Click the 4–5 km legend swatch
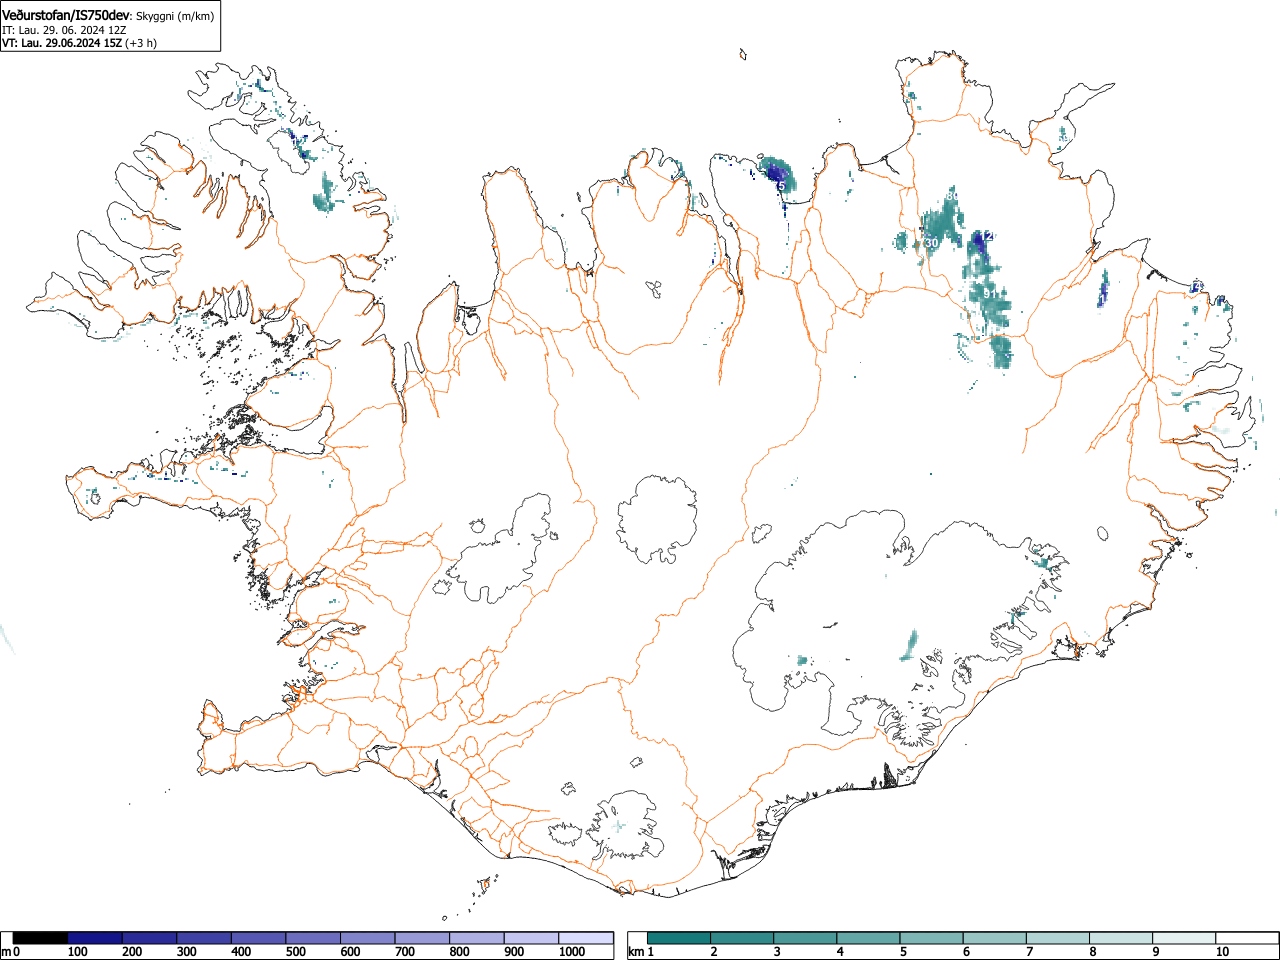Image resolution: width=1280 pixels, height=960 pixels. (868, 938)
